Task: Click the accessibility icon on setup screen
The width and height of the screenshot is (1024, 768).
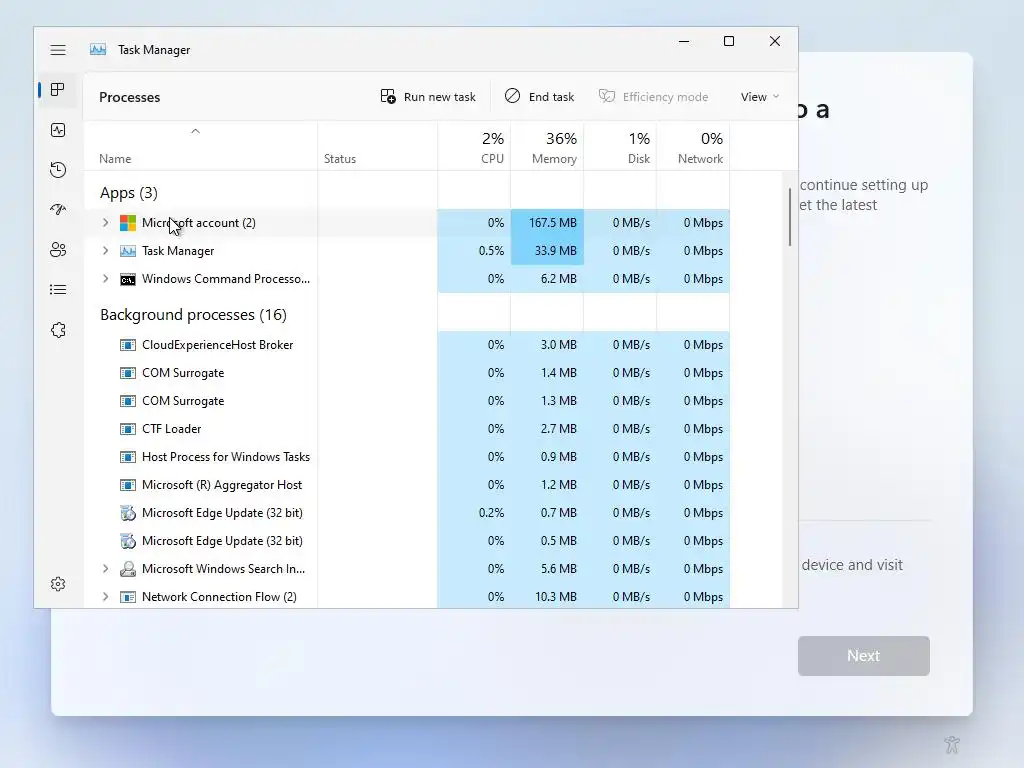Action: click(x=952, y=744)
